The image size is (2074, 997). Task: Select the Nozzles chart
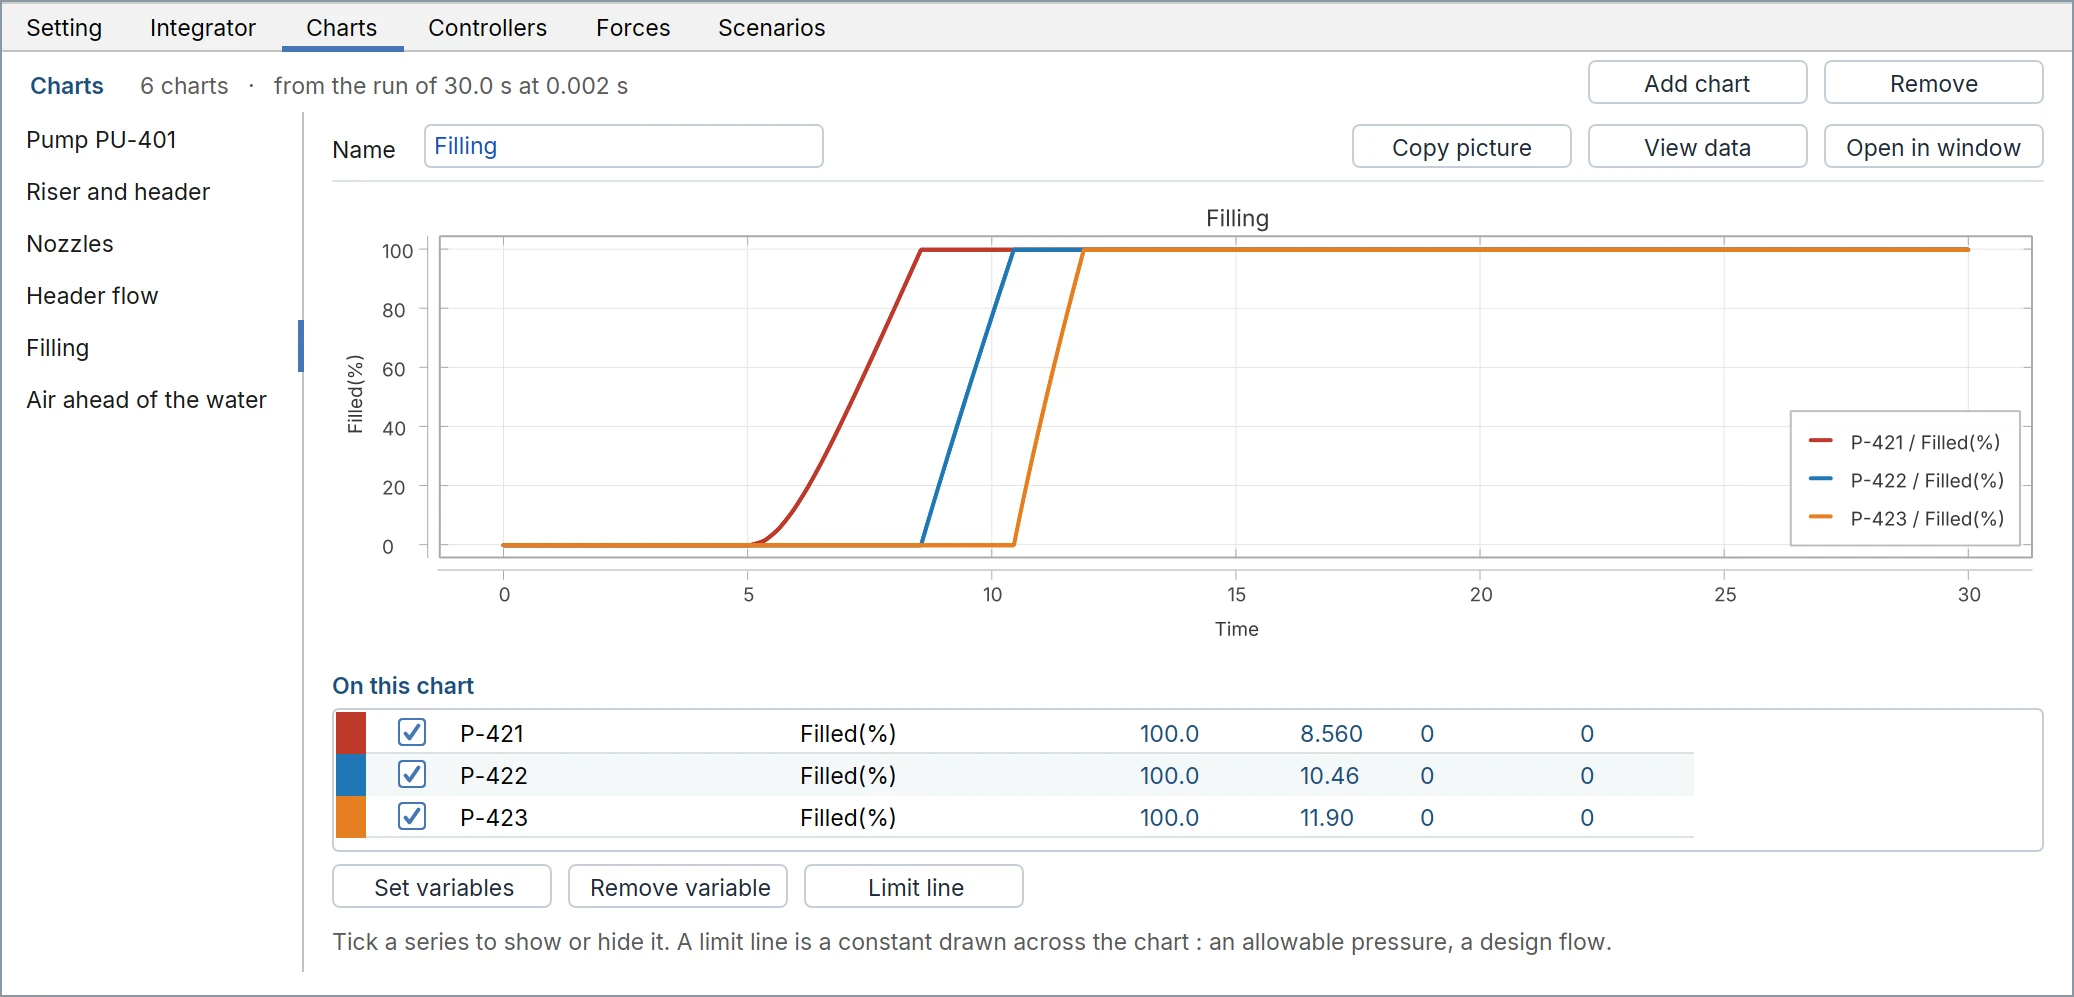coord(70,244)
